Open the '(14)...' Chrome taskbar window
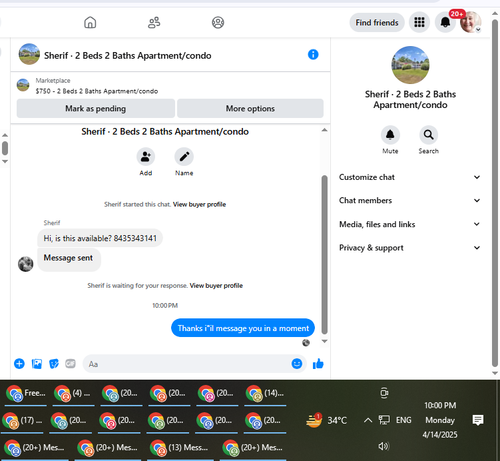 coord(265,394)
